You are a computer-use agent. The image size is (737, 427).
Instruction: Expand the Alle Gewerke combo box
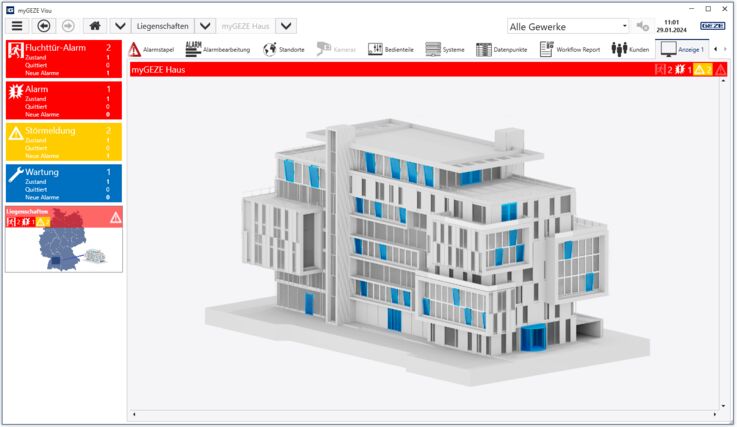pos(568,27)
